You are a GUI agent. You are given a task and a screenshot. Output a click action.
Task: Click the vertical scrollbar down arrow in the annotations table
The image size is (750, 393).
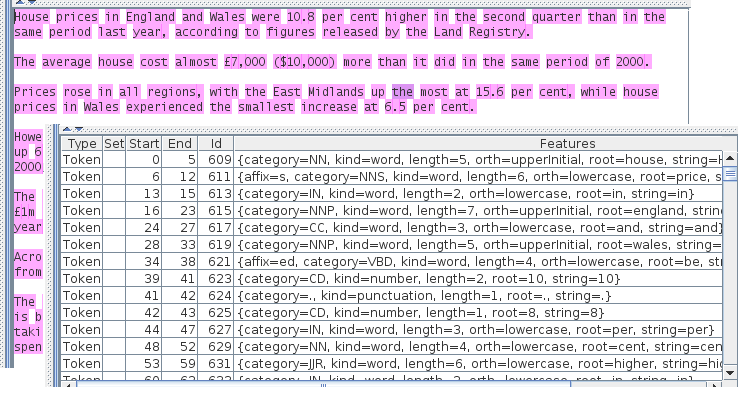tap(730, 373)
